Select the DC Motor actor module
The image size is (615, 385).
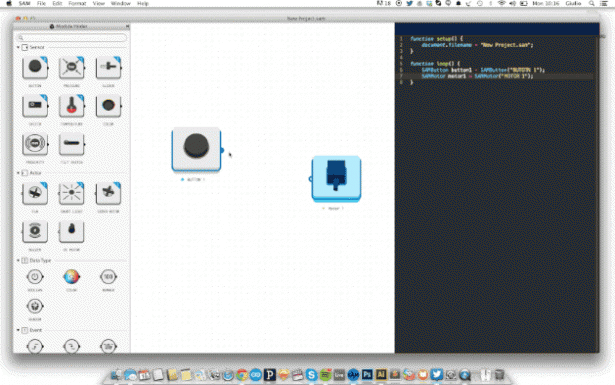pos(71,231)
